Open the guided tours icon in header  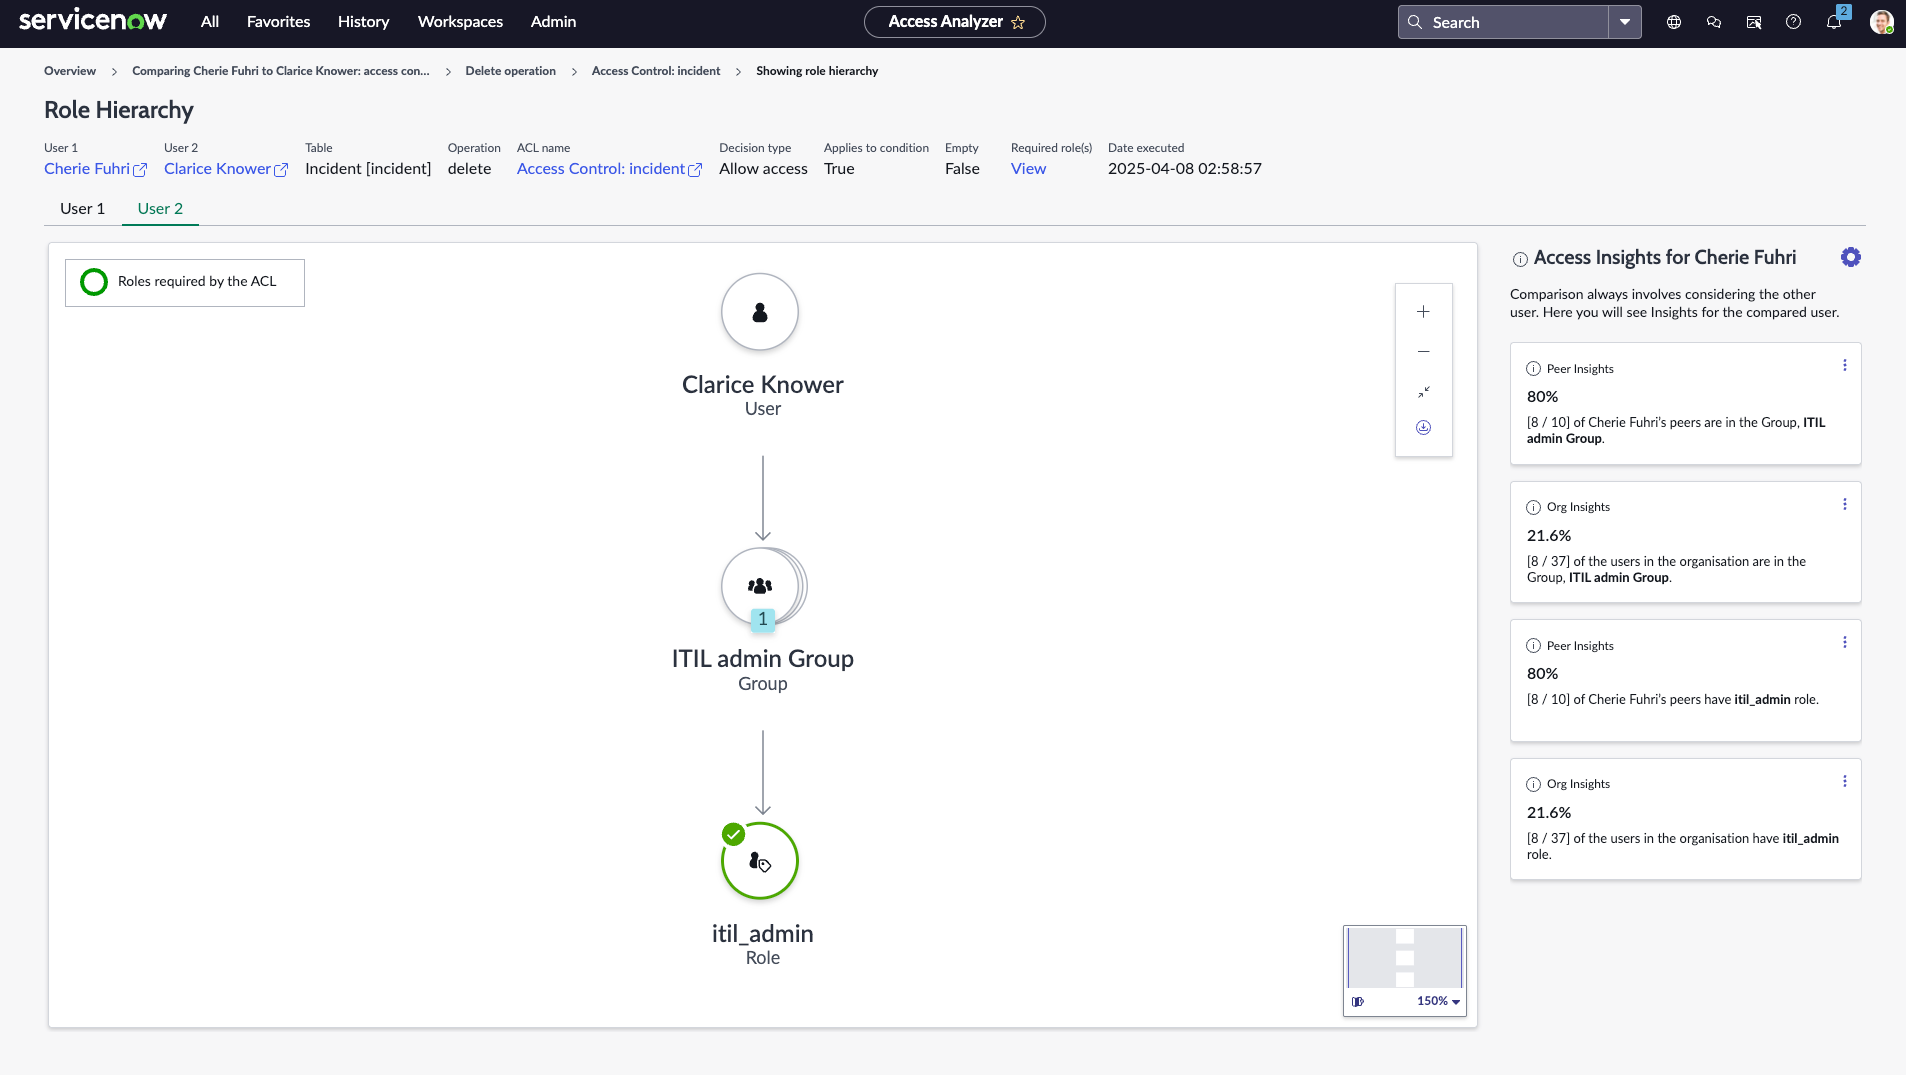click(x=1754, y=22)
